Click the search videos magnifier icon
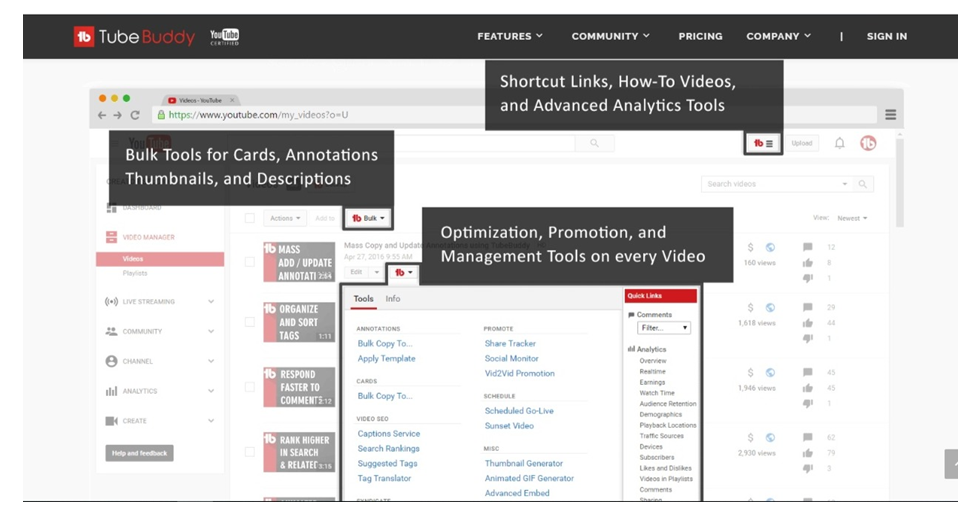 pos(862,184)
